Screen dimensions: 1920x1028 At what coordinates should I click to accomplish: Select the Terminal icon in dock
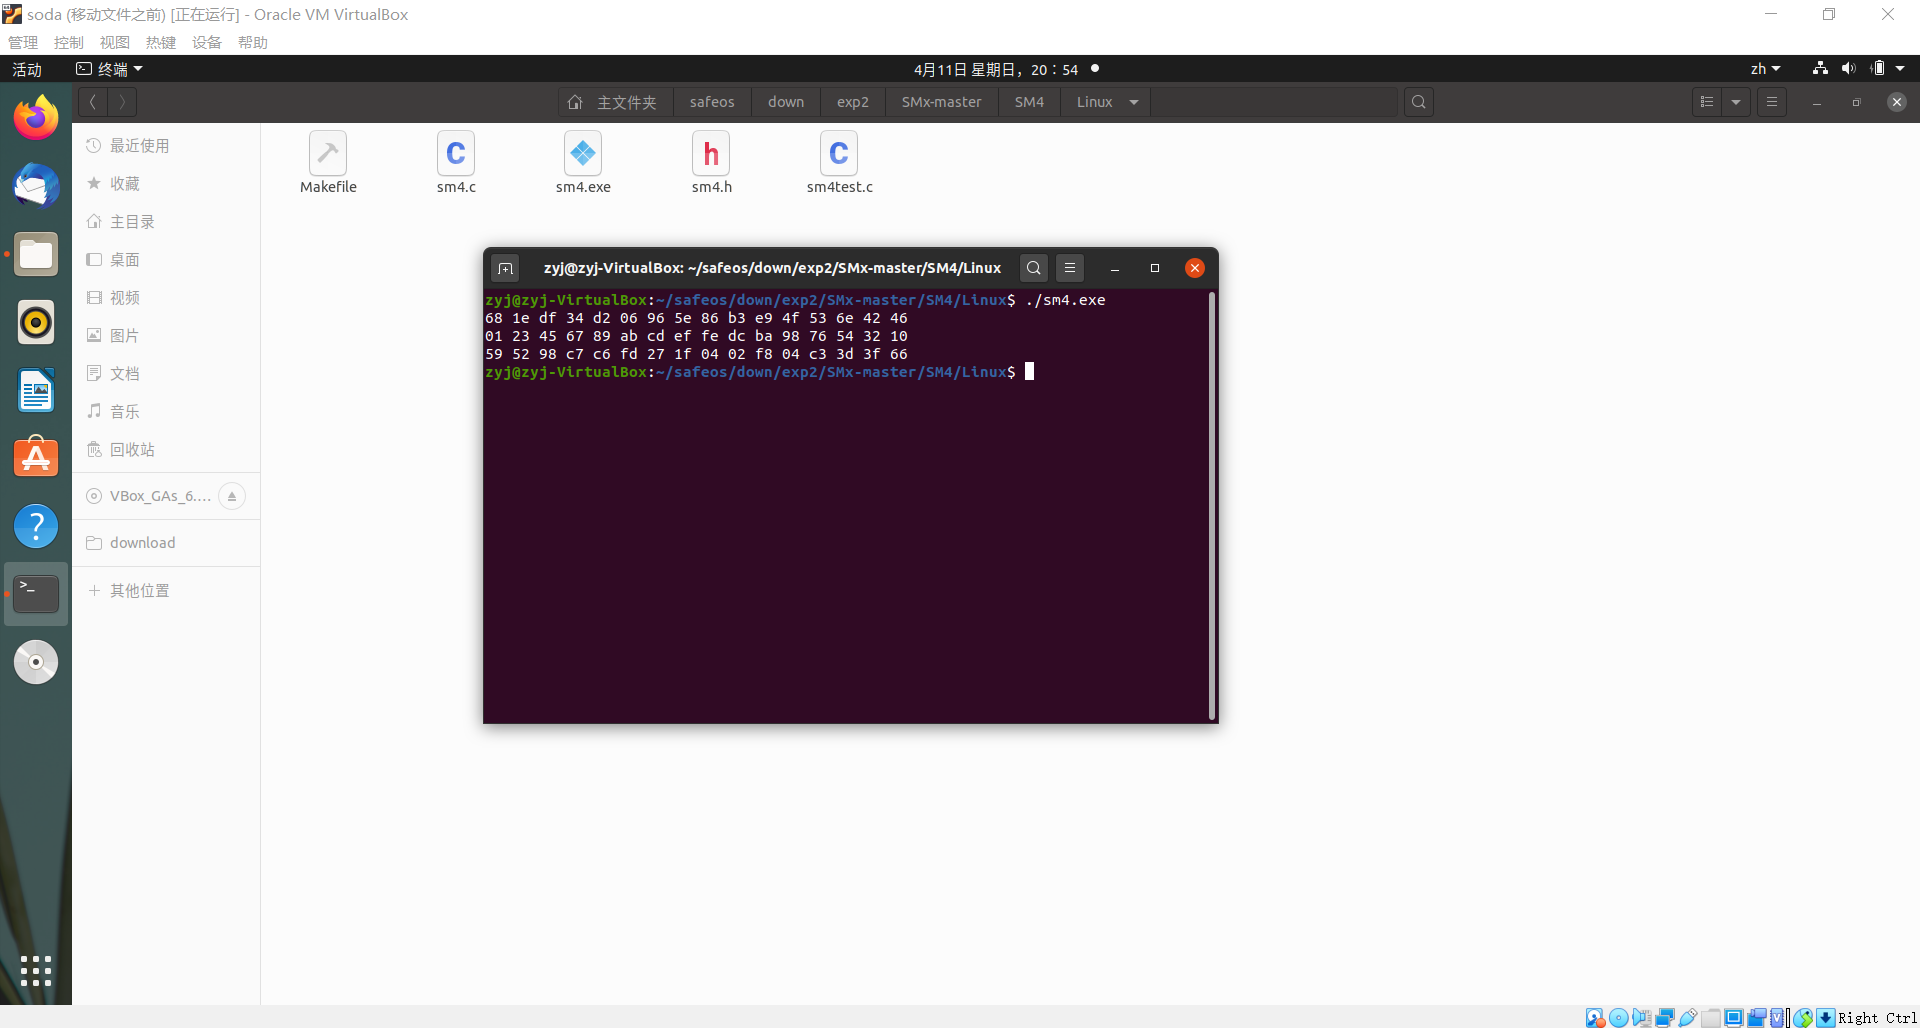point(36,594)
